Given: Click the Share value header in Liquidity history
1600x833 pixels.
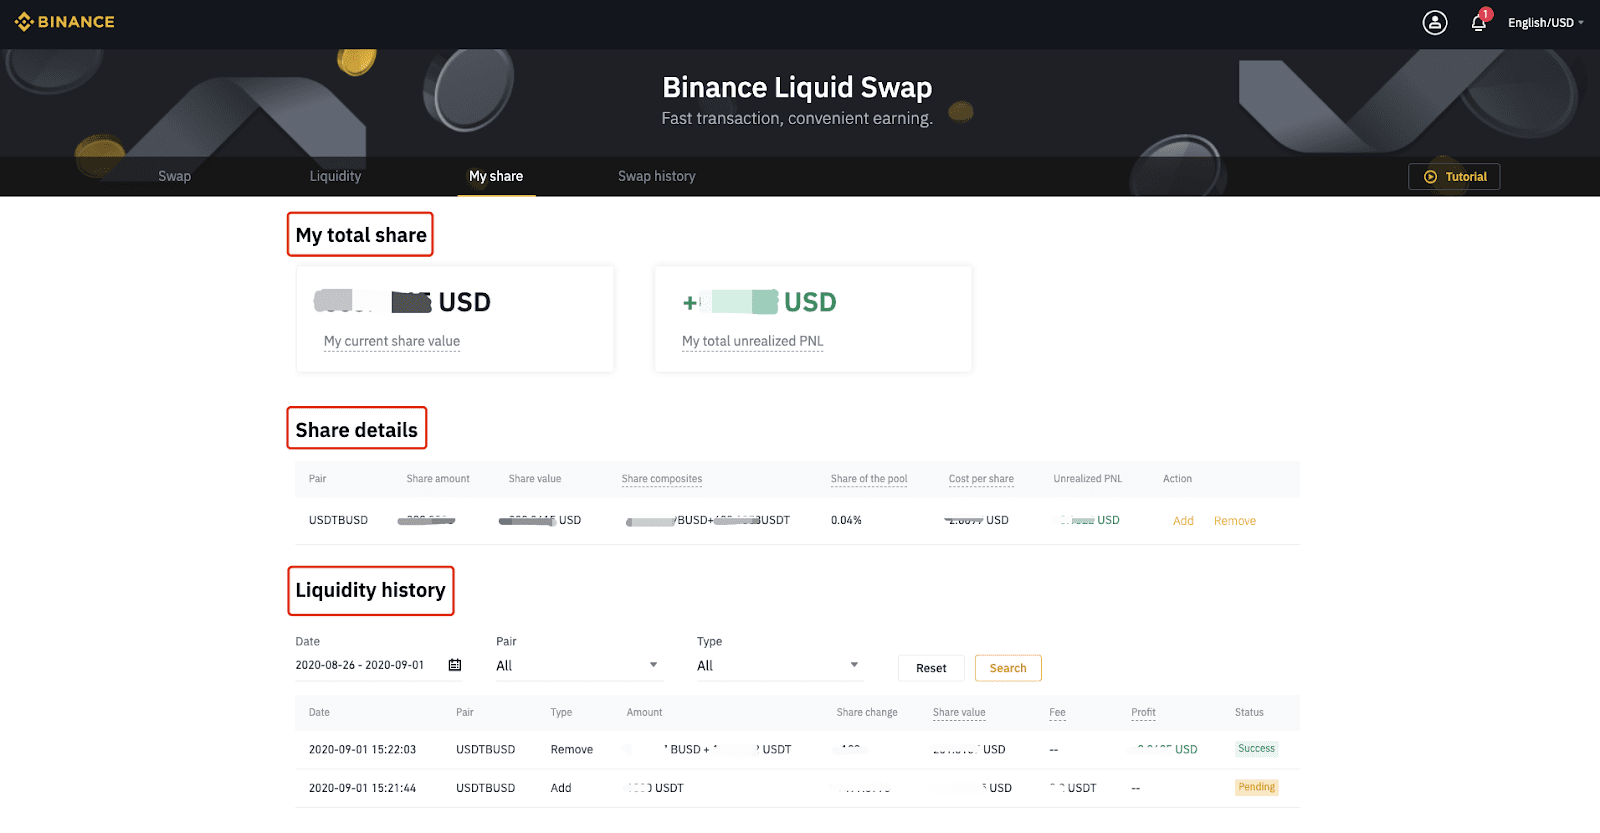Looking at the screenshot, I should (959, 713).
